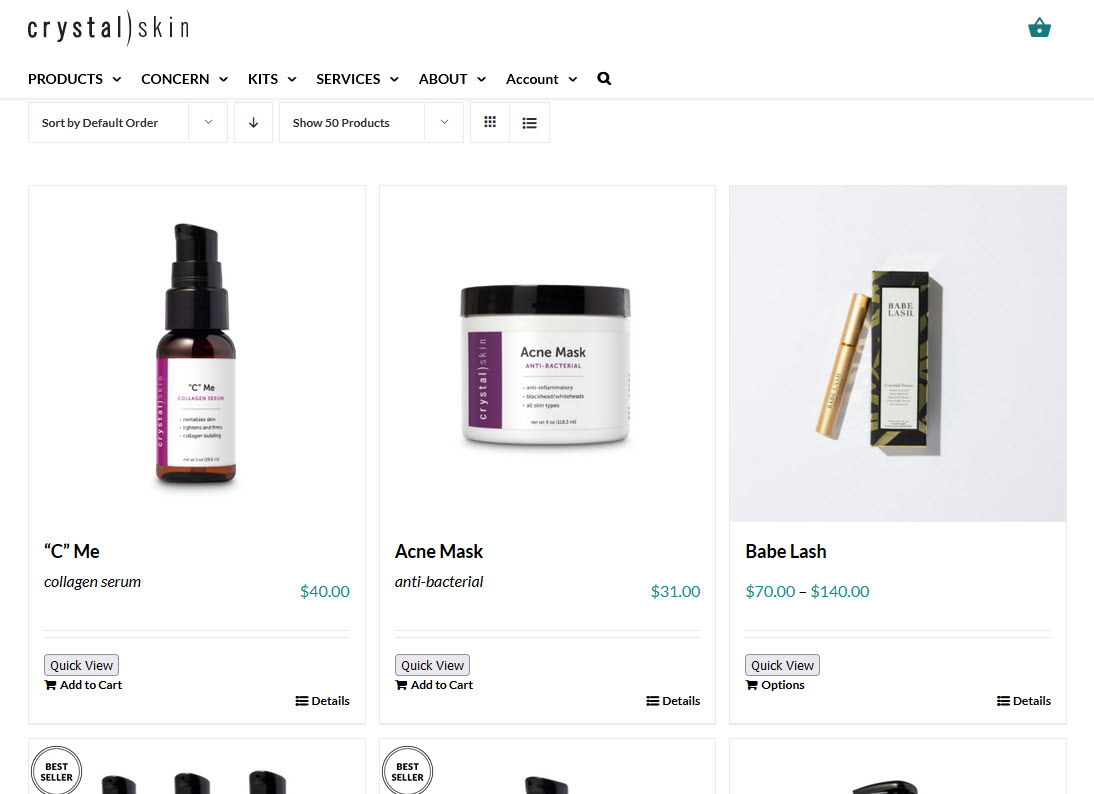The height and width of the screenshot is (794, 1094).
Task: Quick View the Acne Mask
Action: point(432,665)
